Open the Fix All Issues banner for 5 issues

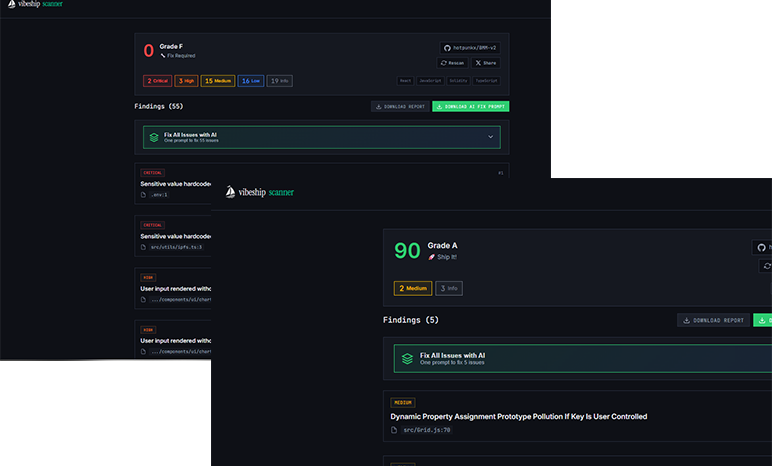point(583,359)
